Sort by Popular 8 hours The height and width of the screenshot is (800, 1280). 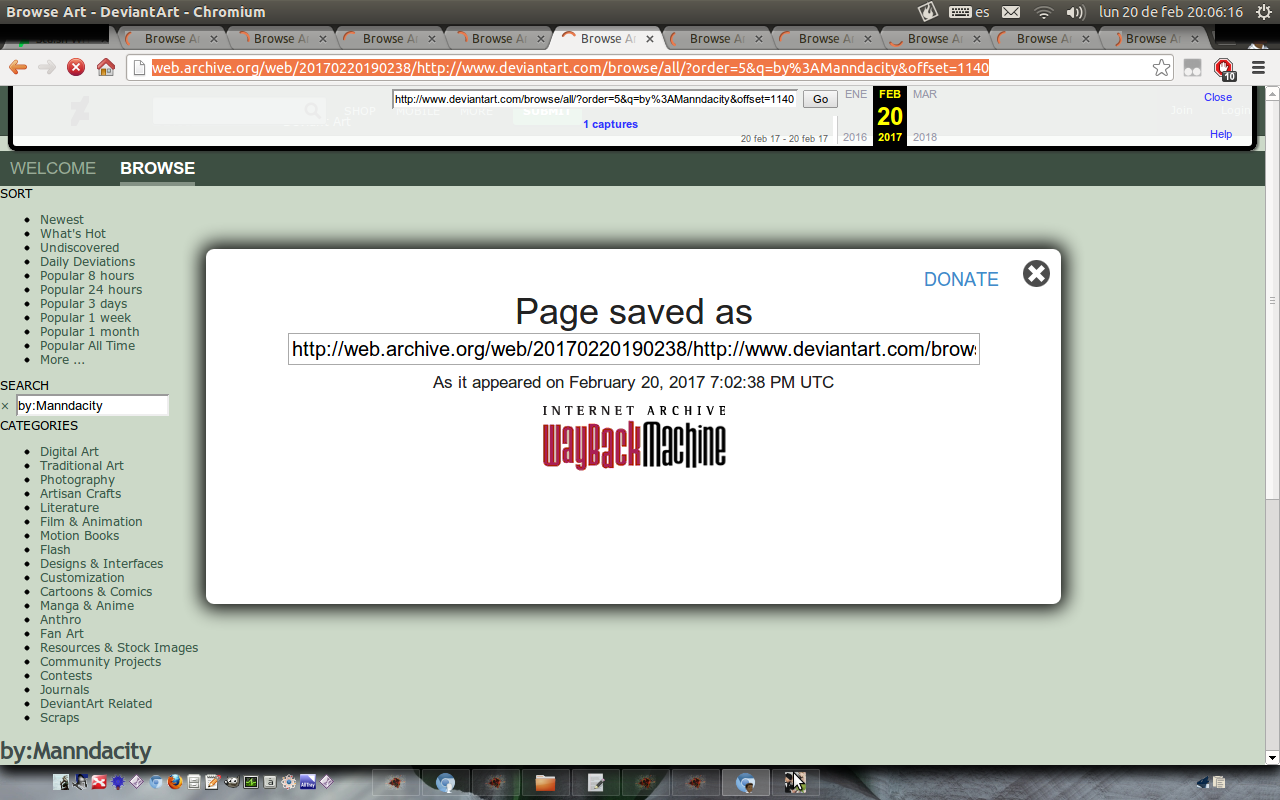[87, 276]
